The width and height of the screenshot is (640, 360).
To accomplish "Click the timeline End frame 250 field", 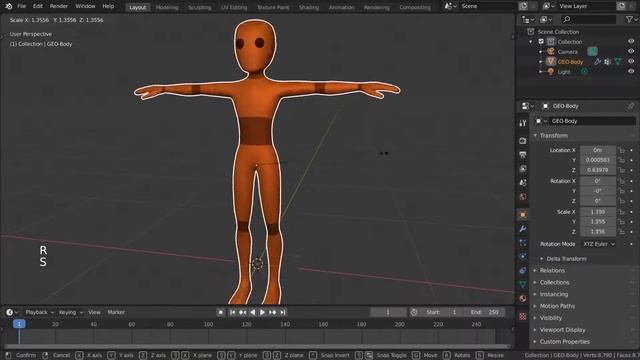I will tap(484, 312).
